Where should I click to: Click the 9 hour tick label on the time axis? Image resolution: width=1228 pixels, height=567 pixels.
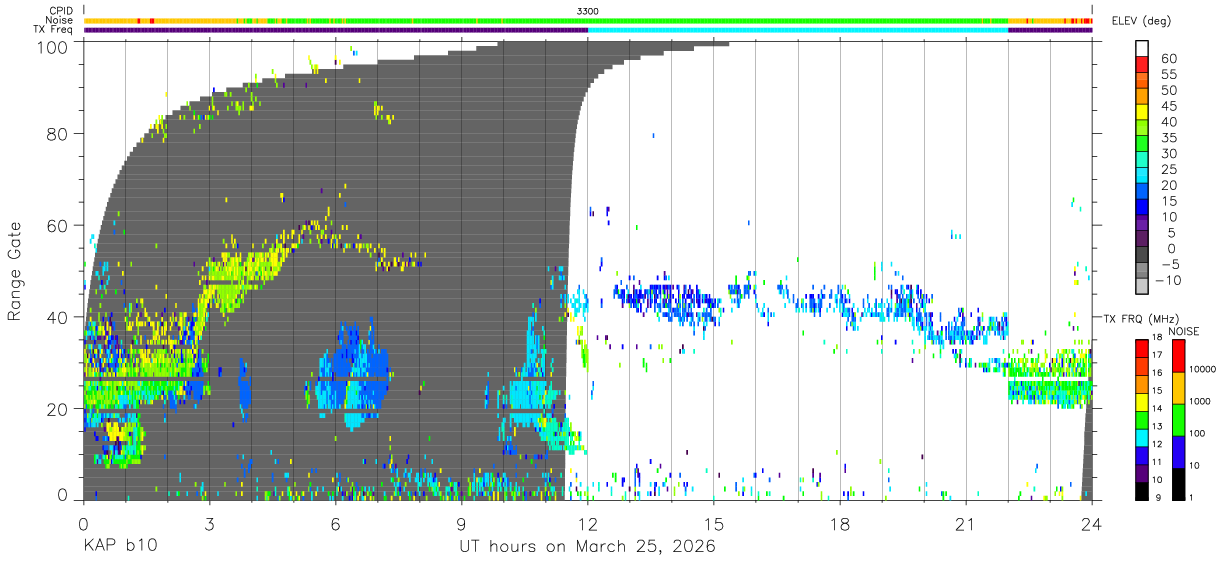[x=461, y=525]
